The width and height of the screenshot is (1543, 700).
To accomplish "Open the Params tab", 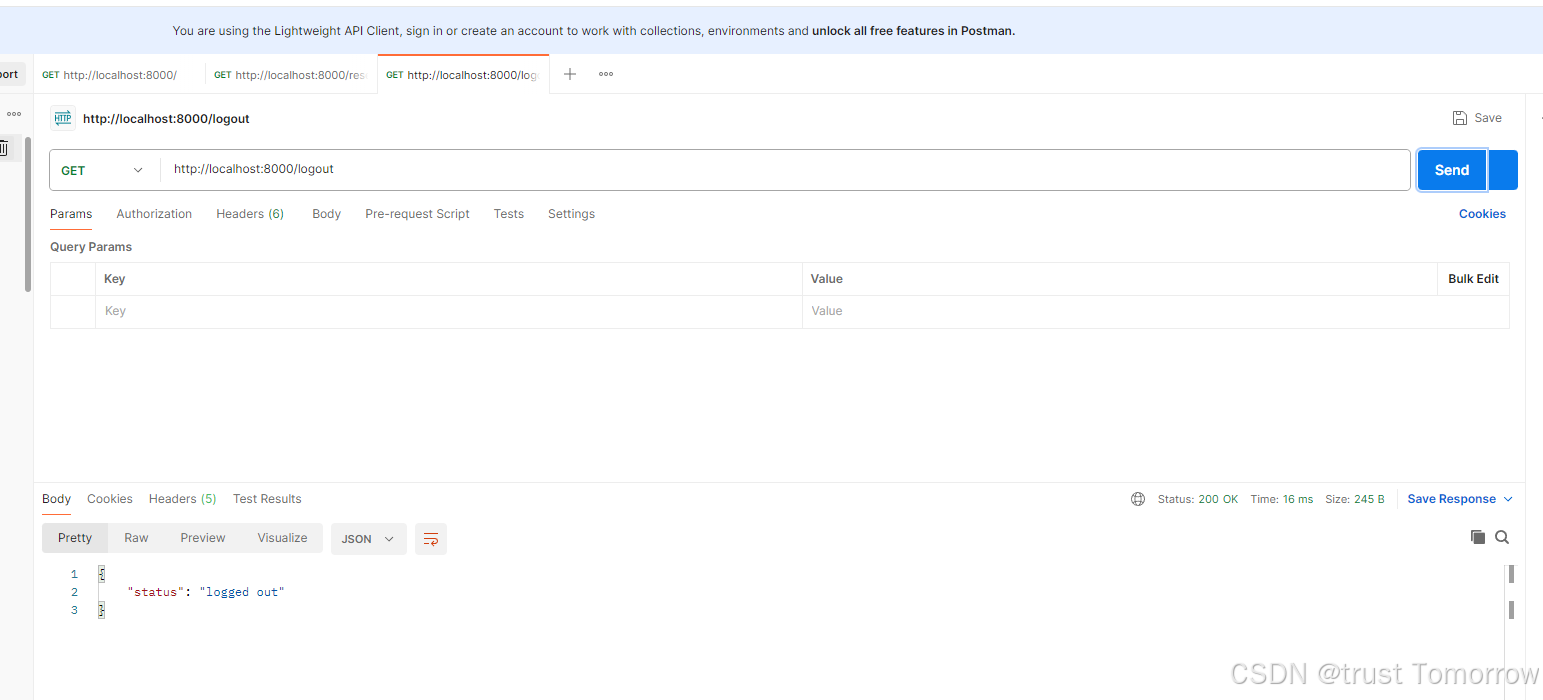I will 71,214.
